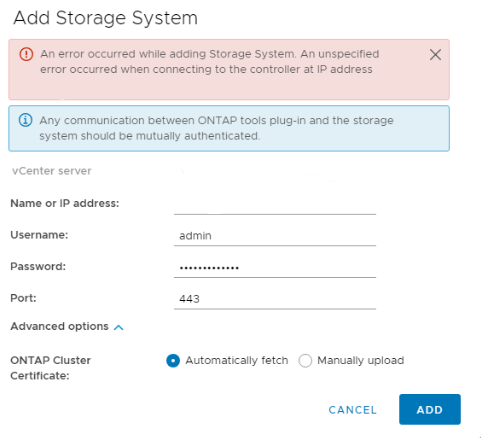Click the mutual authentication info message text
This screenshot has width=485, height=440.
[216, 128]
